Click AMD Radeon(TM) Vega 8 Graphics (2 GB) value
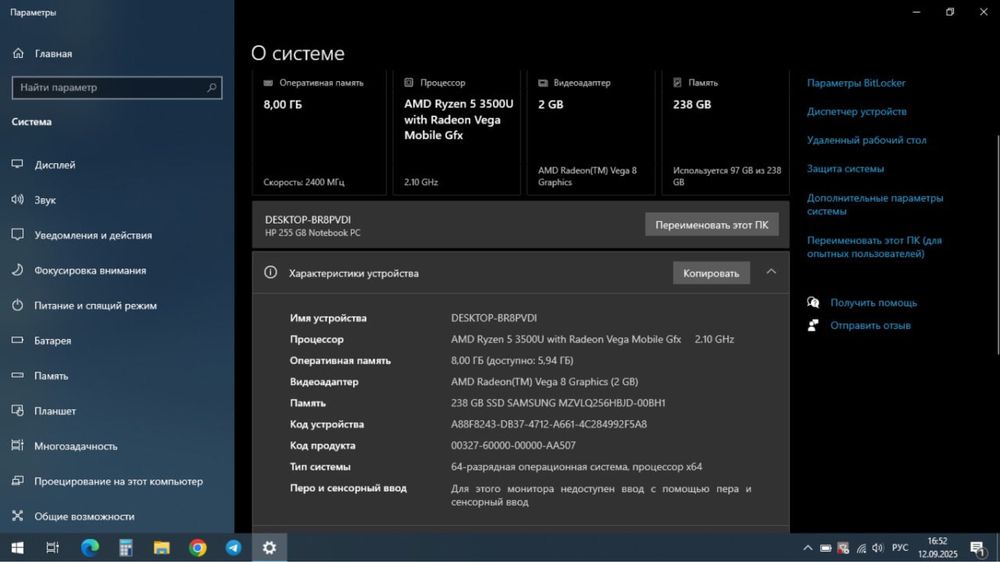This screenshot has height=562, width=1000. pos(544,381)
